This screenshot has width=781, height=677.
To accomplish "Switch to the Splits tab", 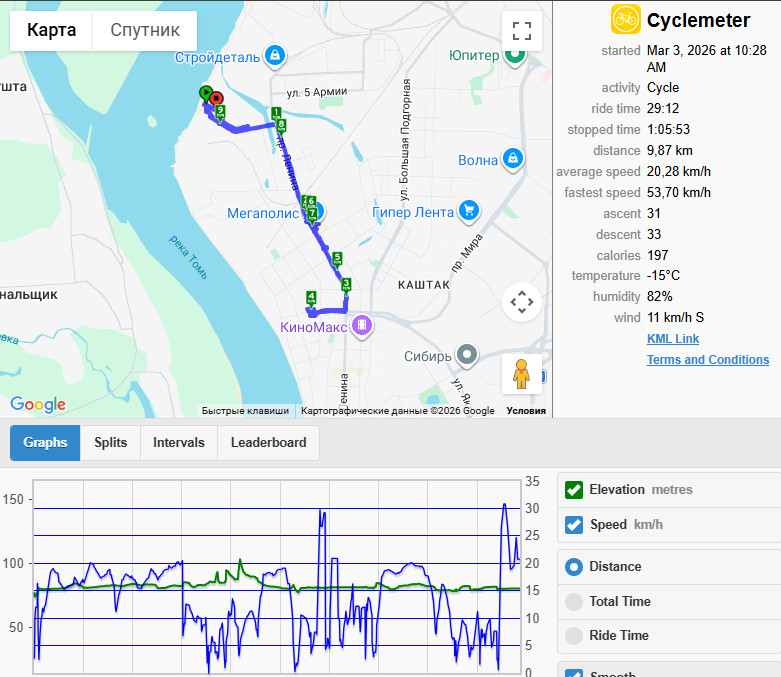I will click(x=111, y=442).
